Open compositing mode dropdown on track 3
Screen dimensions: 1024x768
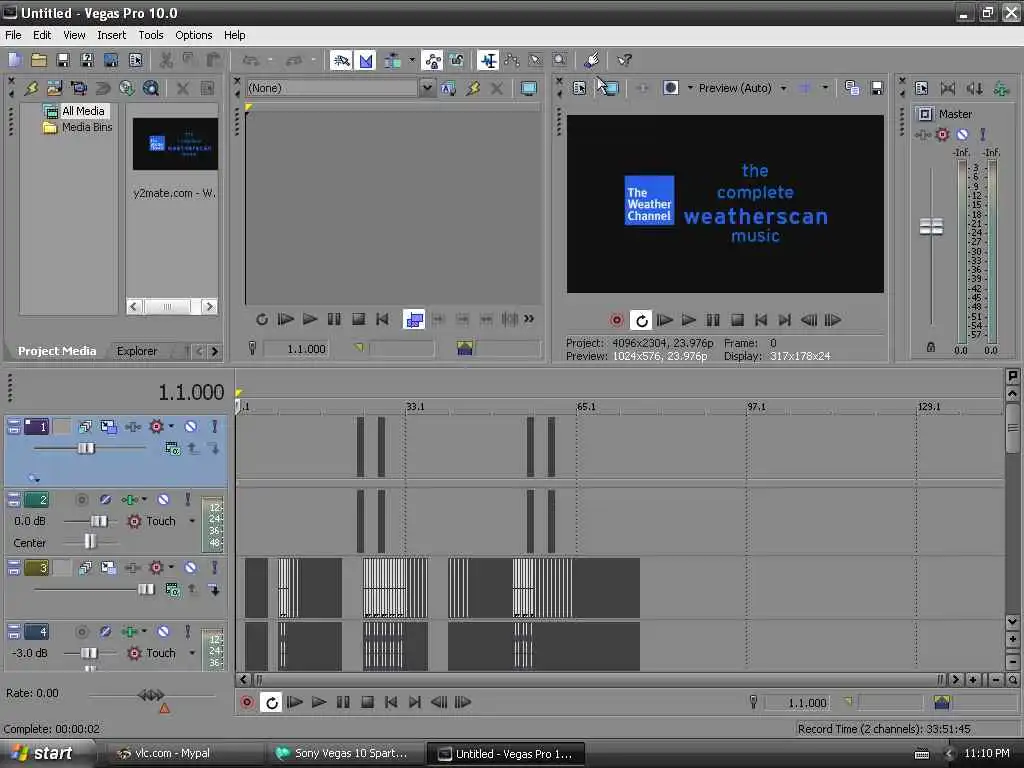pos(172,590)
